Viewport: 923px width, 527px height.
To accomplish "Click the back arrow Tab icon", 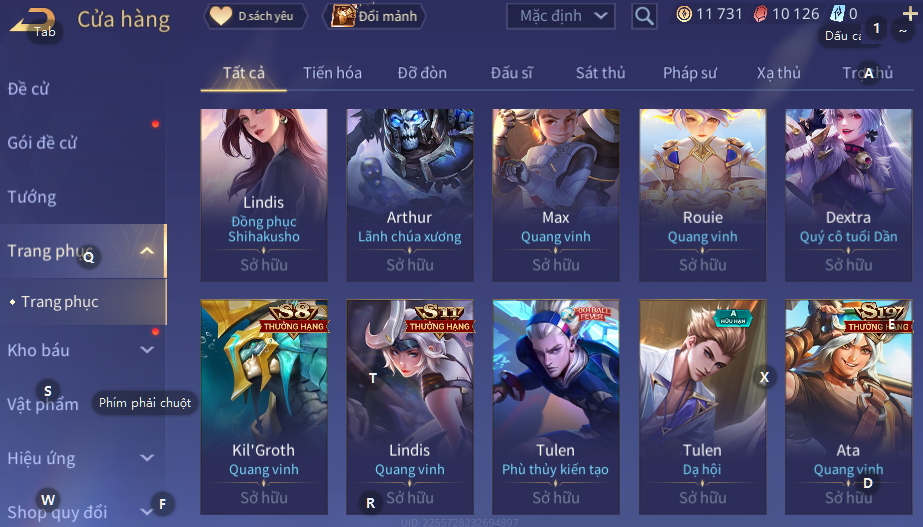I will pos(34,22).
